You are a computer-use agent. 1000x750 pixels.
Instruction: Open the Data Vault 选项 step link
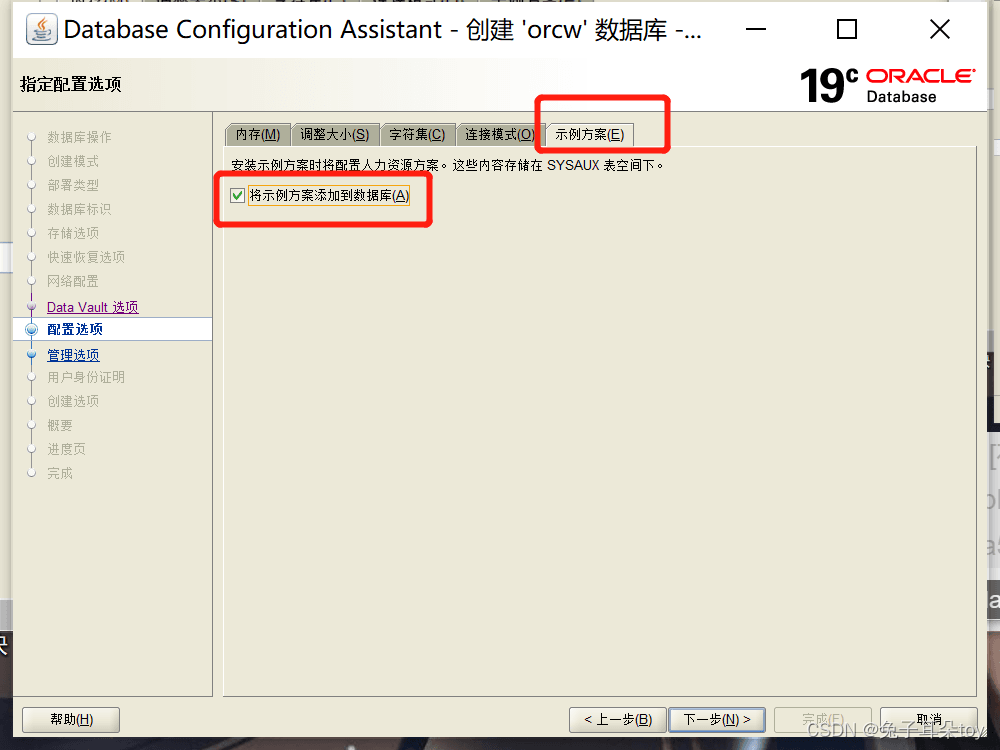point(92,307)
